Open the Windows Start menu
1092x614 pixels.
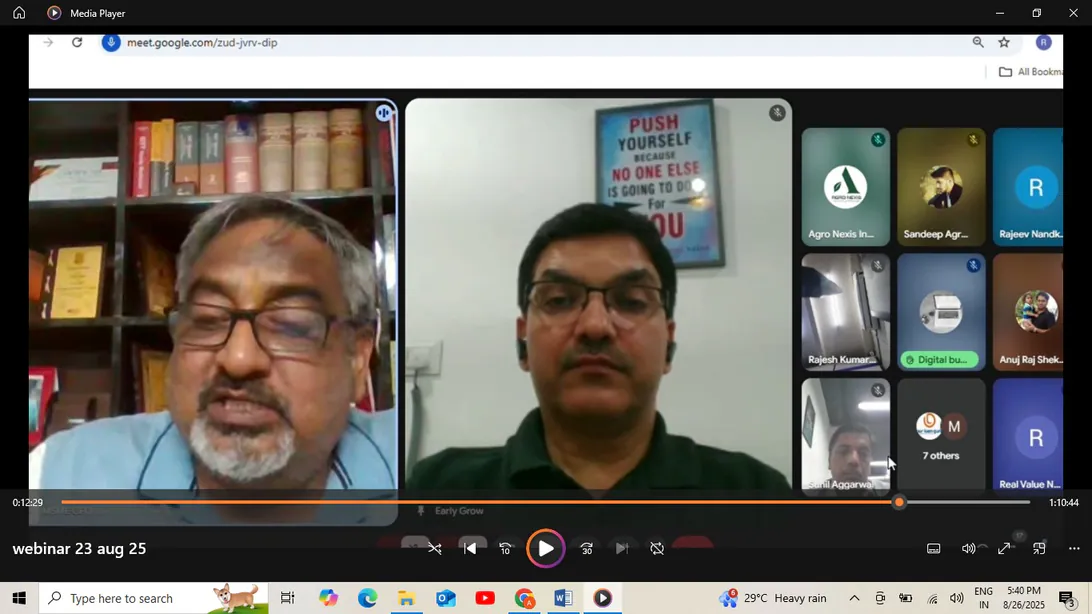coord(19,598)
